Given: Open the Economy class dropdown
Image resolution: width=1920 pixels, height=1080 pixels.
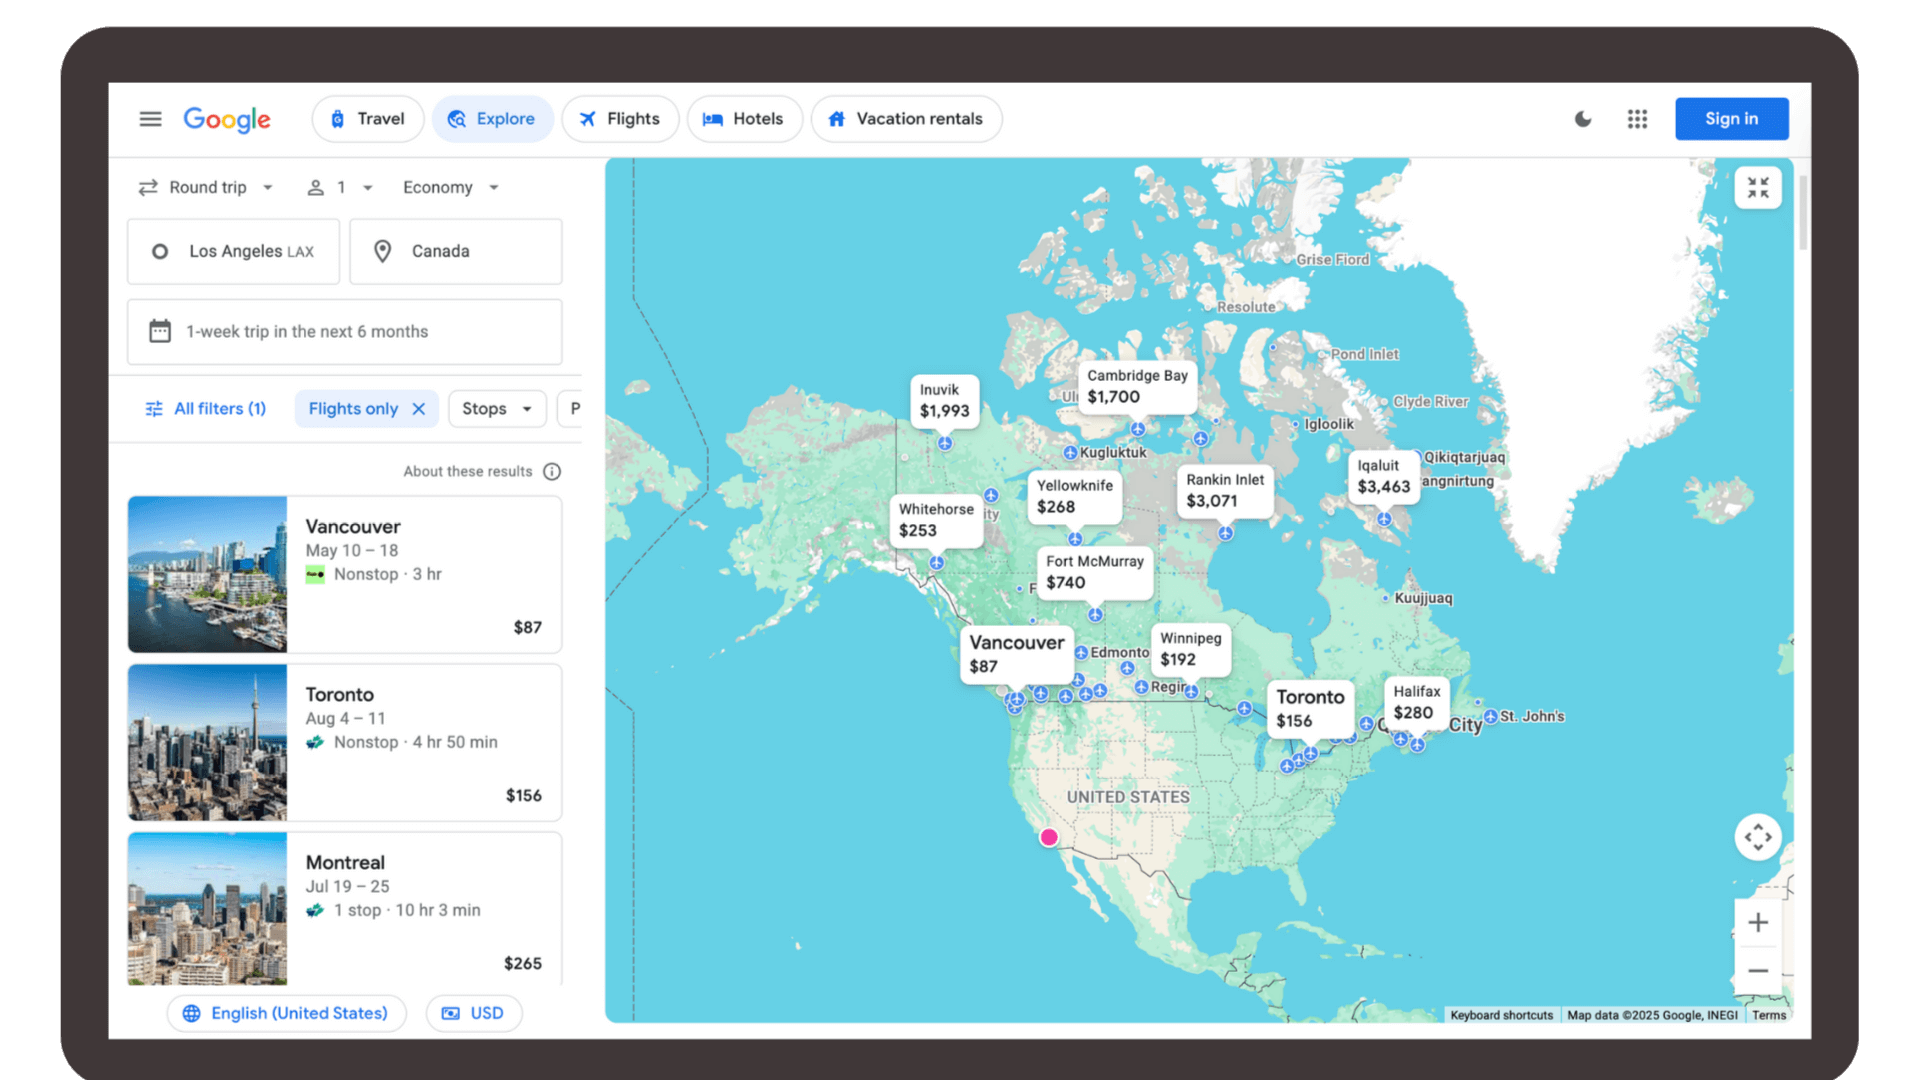Looking at the screenshot, I should [x=451, y=187].
